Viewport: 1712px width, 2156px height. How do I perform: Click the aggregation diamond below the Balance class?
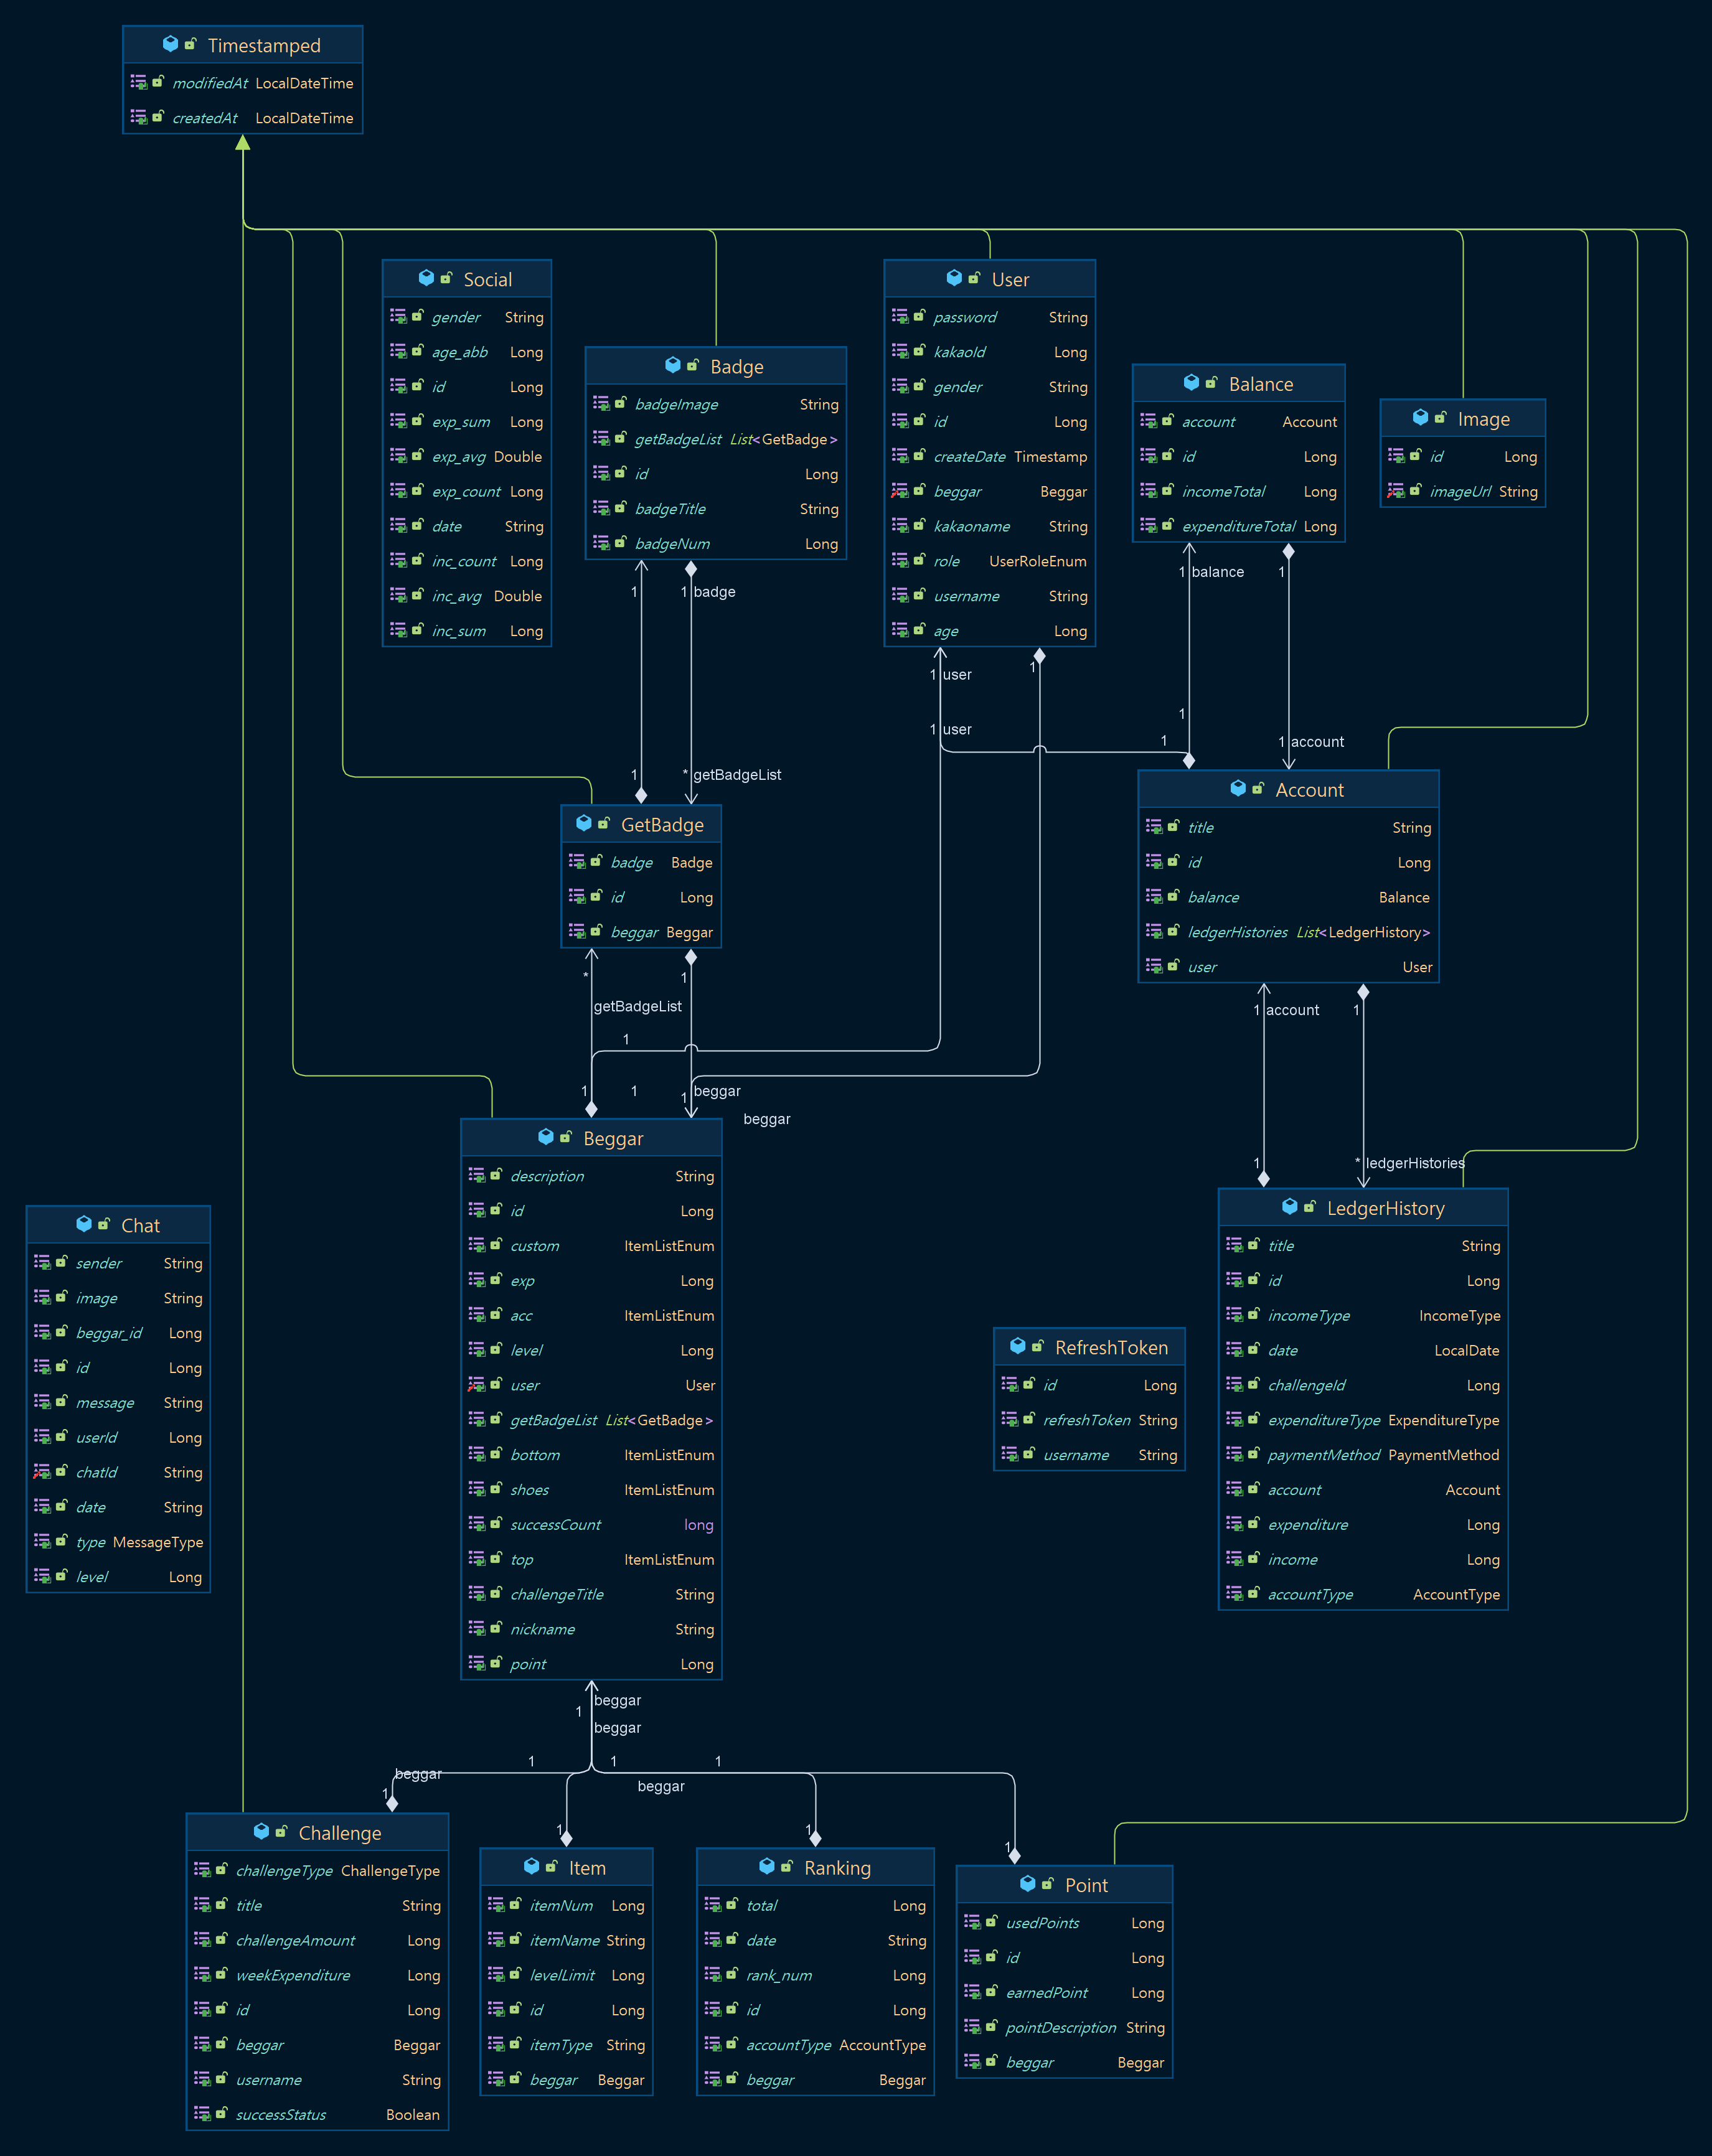(x=1289, y=551)
